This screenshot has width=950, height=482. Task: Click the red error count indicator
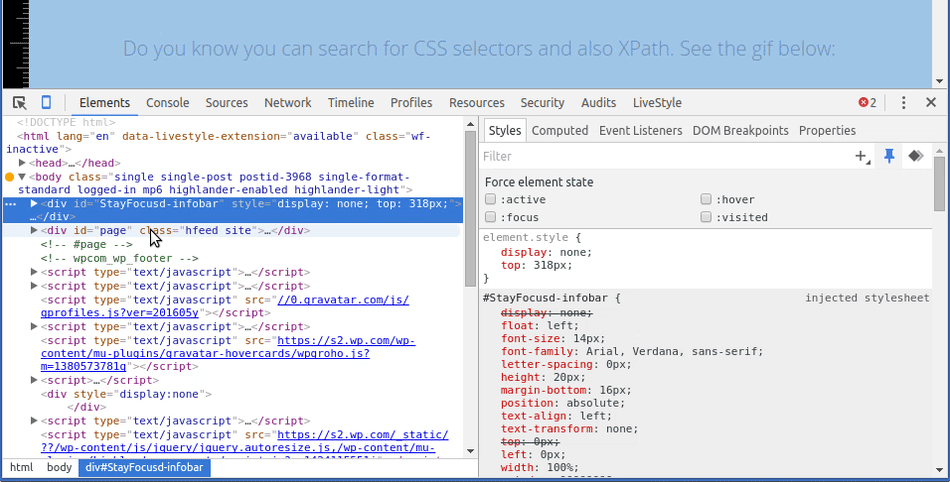click(x=867, y=103)
